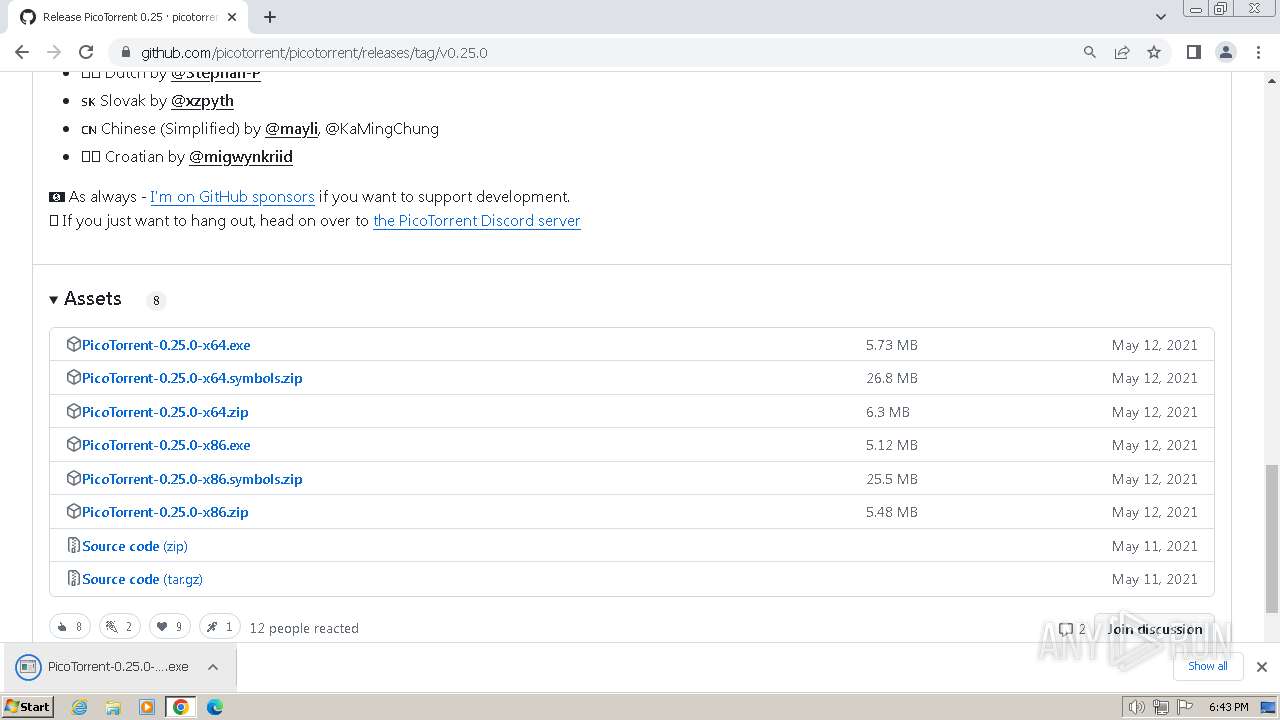Screen dimensions: 1280x720
Task: Open the Windows Start menu
Action: [28, 707]
